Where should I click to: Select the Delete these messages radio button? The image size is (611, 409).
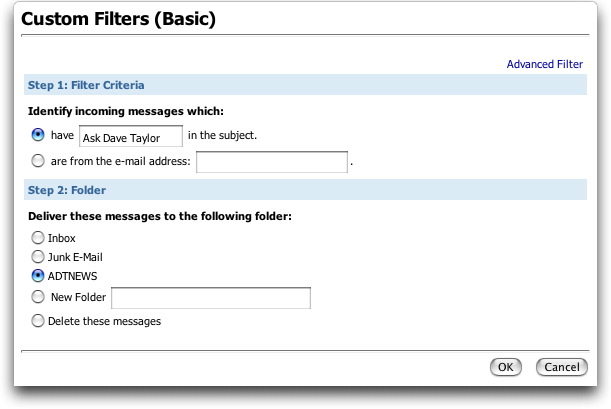38,321
